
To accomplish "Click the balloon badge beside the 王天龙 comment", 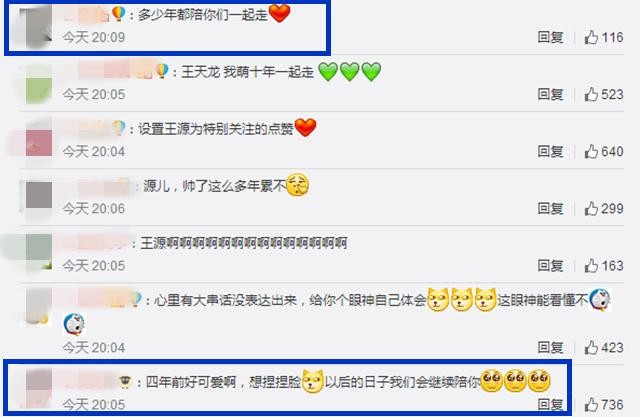I will 162,71.
